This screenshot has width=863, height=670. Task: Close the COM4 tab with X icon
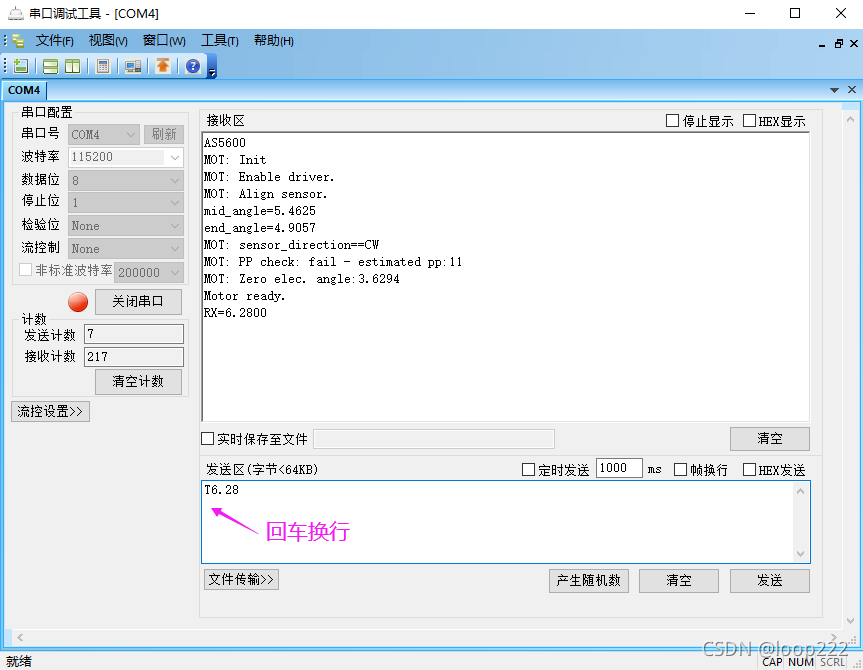851,89
